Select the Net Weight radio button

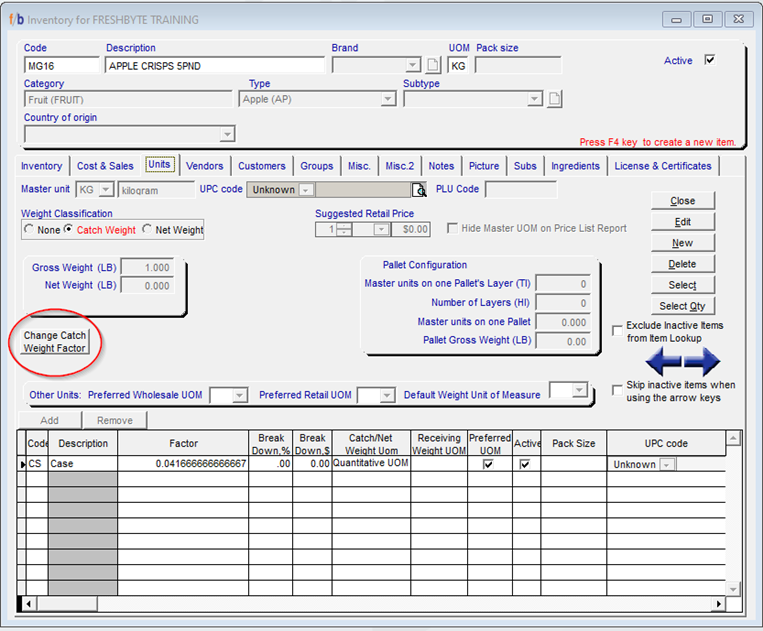(147, 229)
